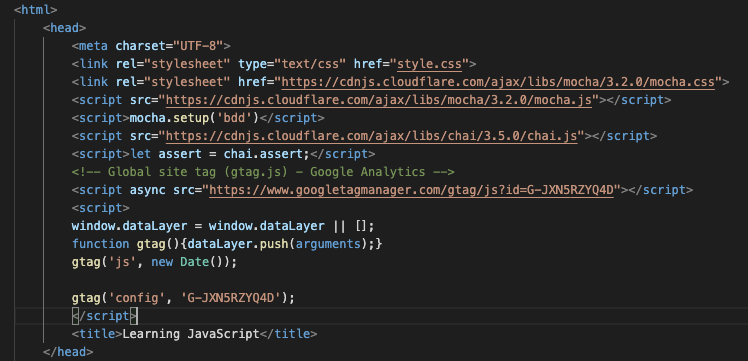Follow the chai.js CDN link
Screen dimensions: 748x361
(372, 136)
